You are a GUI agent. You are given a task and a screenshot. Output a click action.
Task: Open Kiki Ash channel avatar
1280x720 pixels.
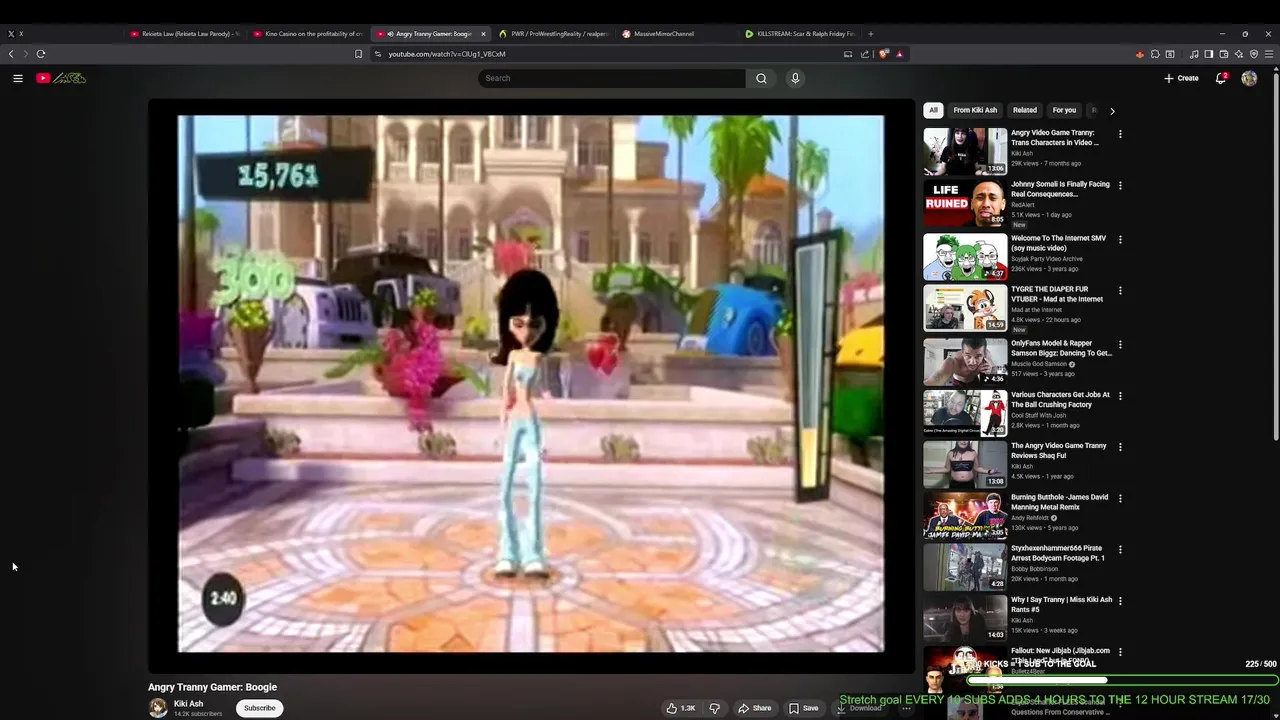(158, 708)
